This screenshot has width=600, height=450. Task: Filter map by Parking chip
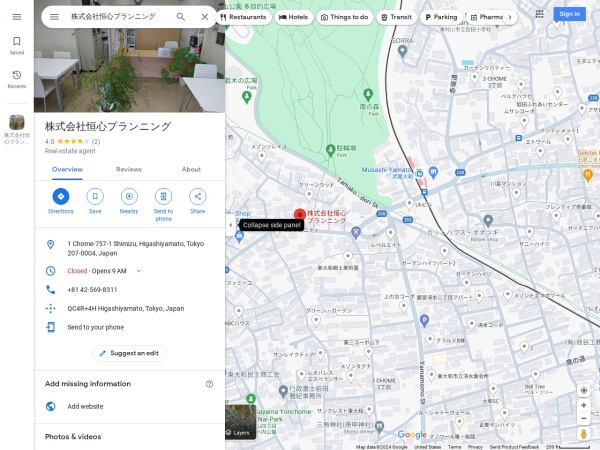[441, 17]
